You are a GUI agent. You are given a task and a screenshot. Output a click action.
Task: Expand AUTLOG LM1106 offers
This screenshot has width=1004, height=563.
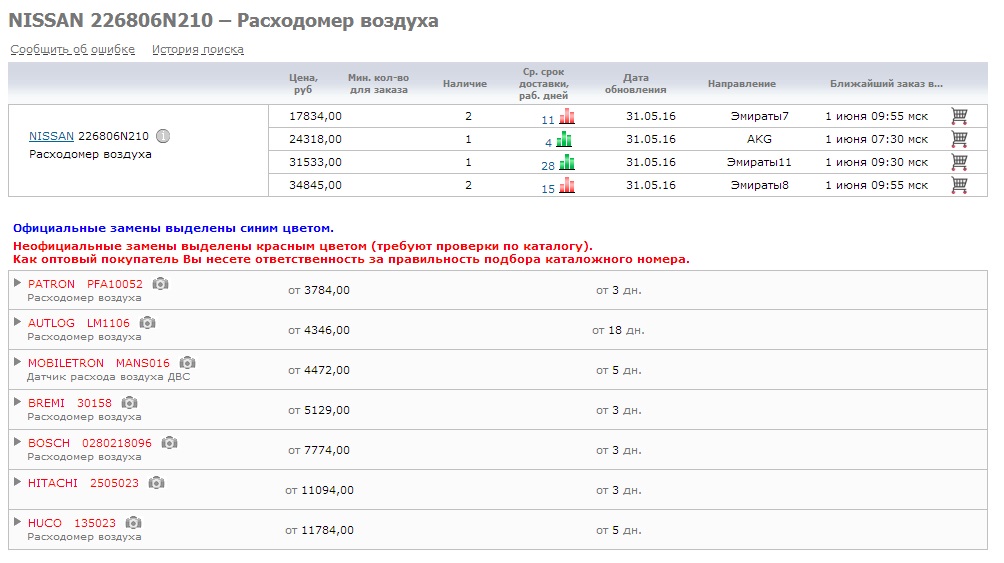coord(17,322)
